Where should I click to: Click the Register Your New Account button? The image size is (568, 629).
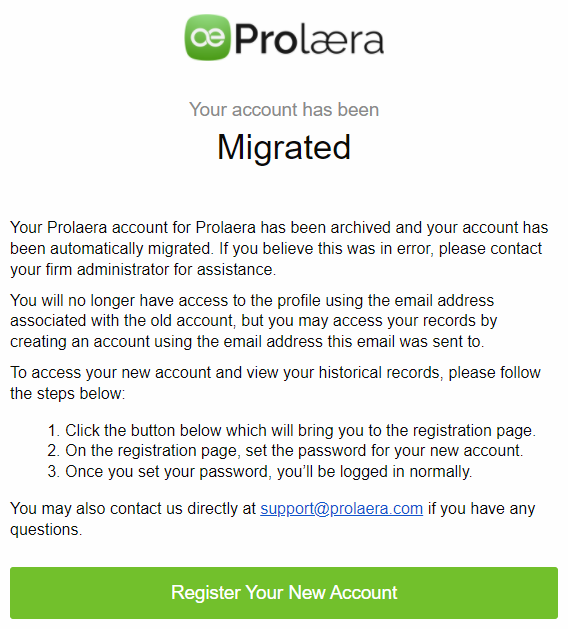[284, 592]
